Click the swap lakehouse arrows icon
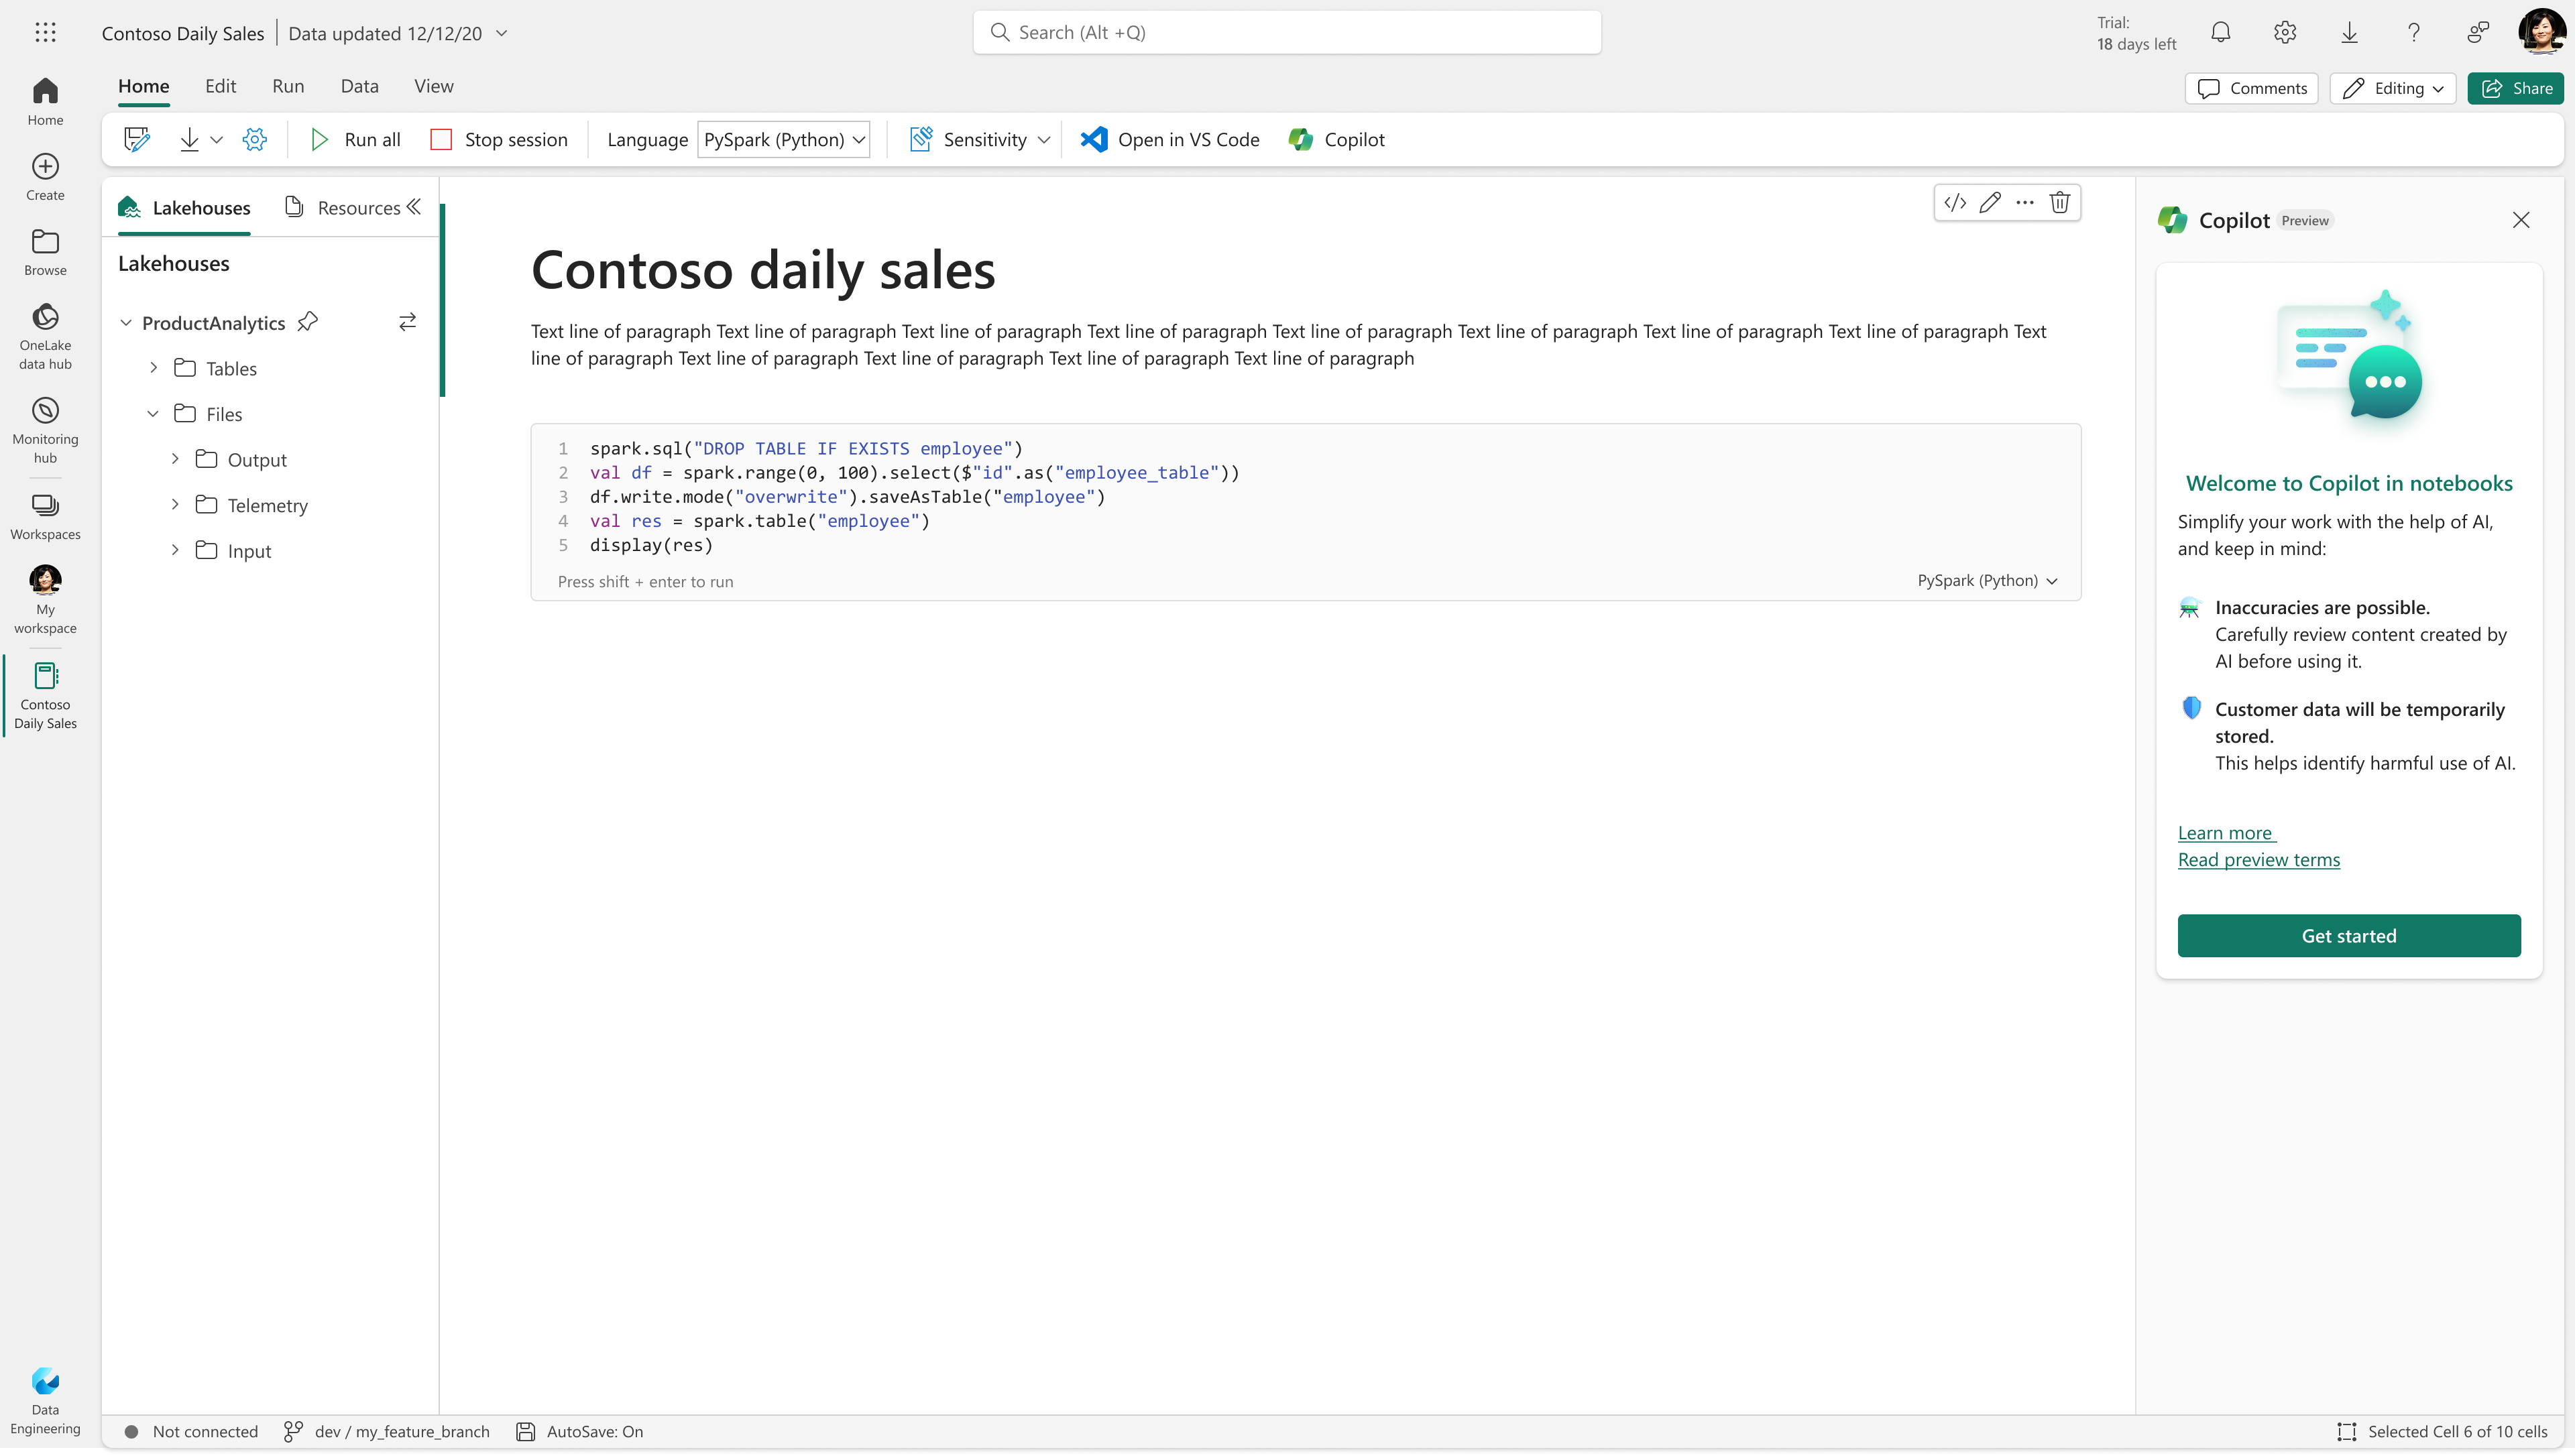Viewport: 2575px width, 1456px height. 407,322
